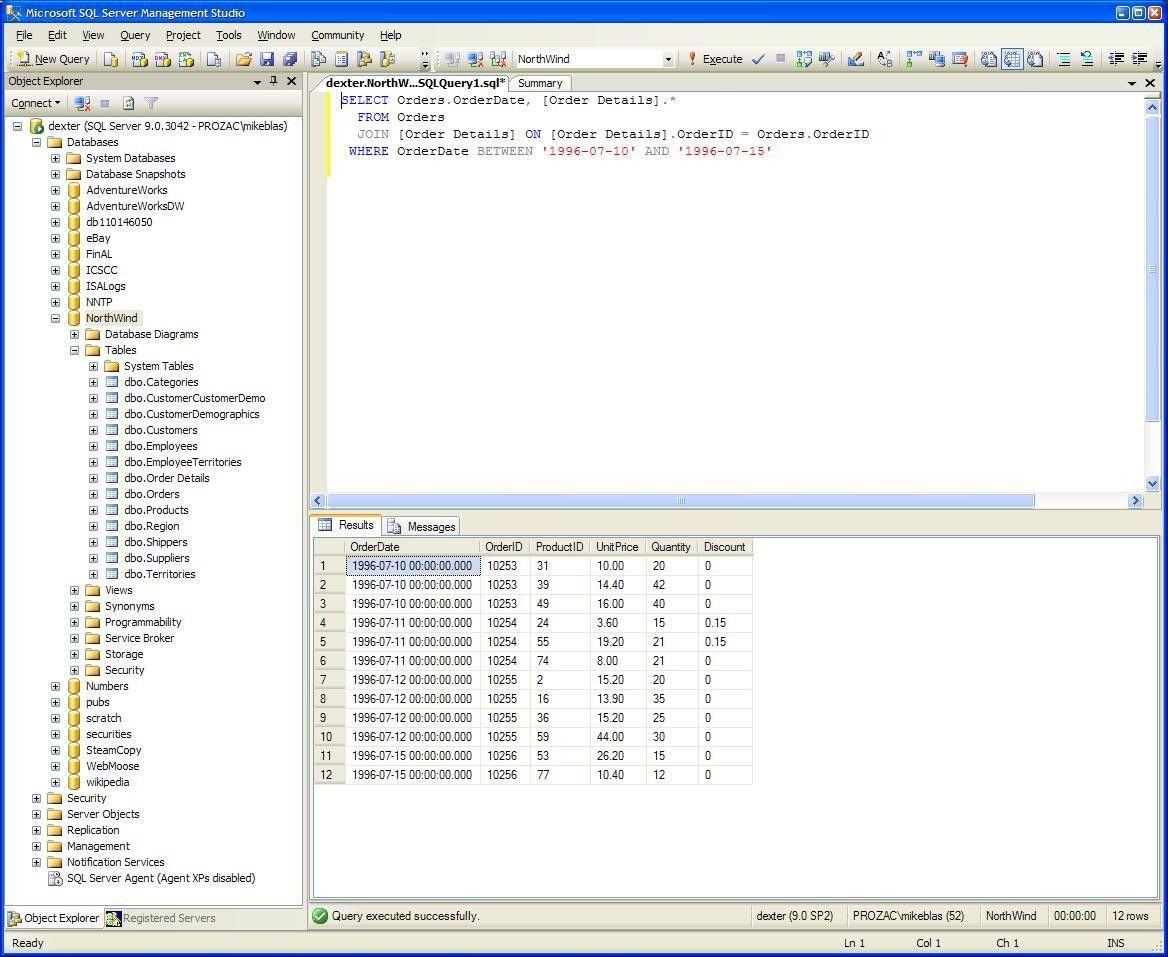Click the query editor horizontal scrollbar

point(680,501)
